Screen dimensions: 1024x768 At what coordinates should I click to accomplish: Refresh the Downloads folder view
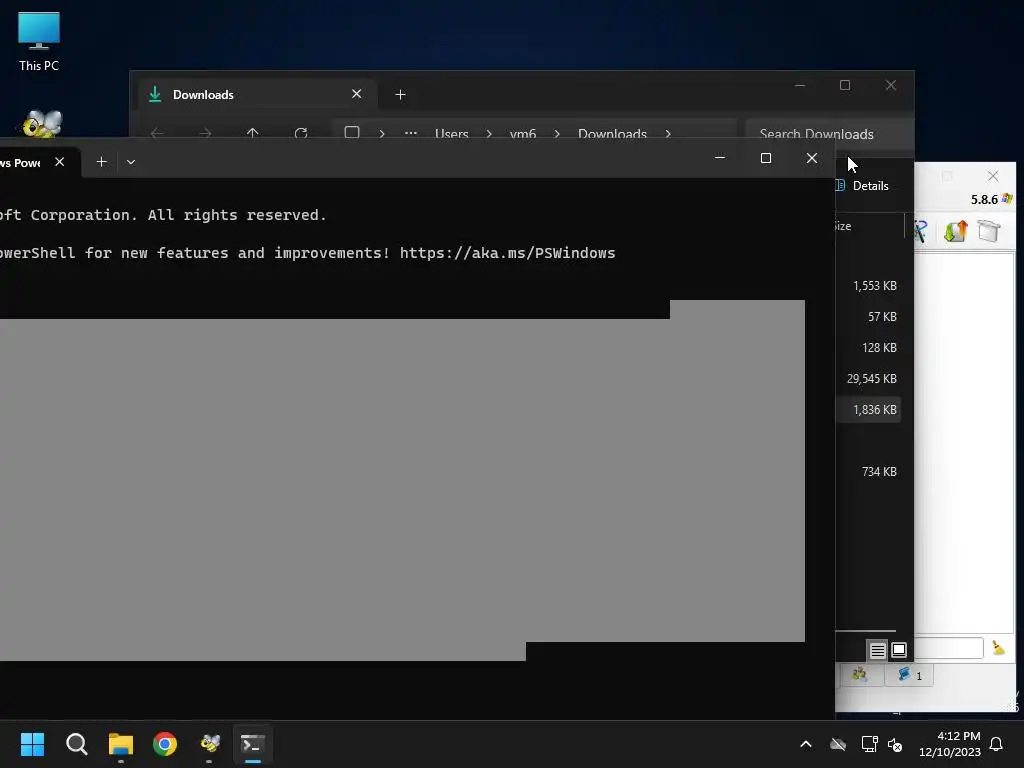pyautogui.click(x=300, y=133)
